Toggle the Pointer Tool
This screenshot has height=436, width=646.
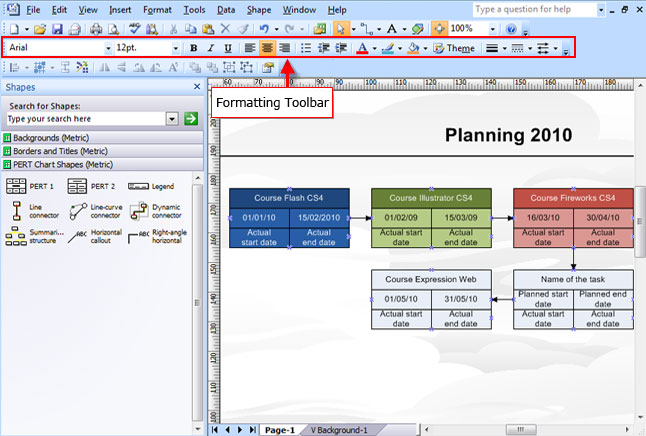tap(341, 29)
